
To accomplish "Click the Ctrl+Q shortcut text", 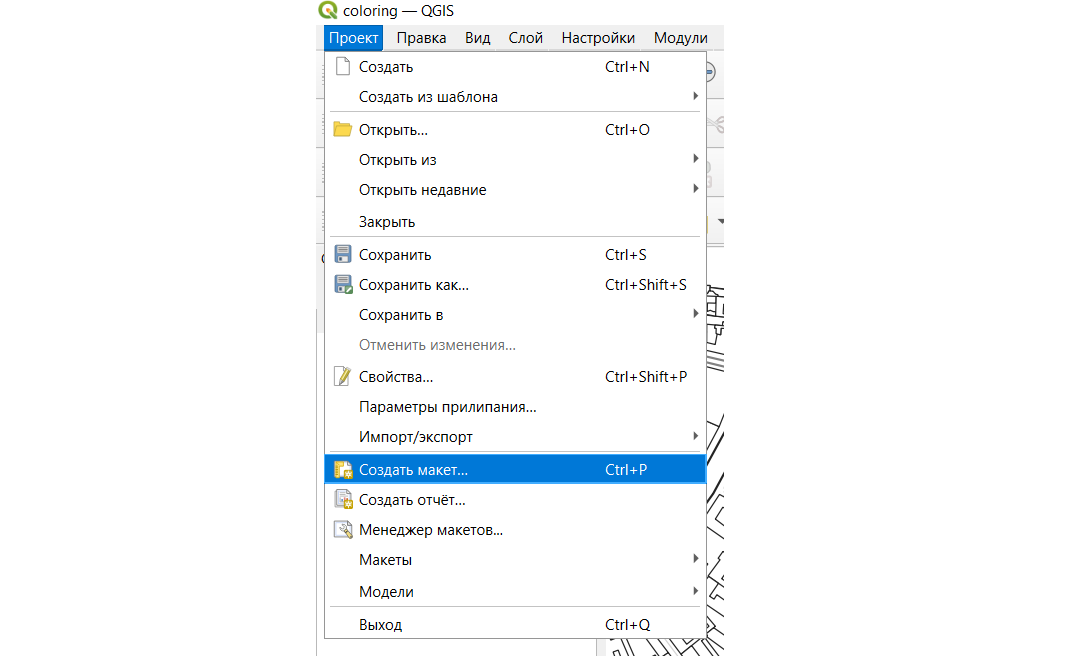I will pyautogui.click(x=627, y=624).
